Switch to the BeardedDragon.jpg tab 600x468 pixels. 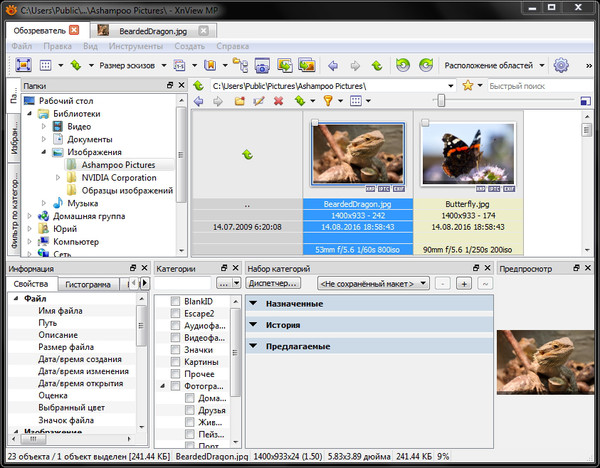coord(153,31)
